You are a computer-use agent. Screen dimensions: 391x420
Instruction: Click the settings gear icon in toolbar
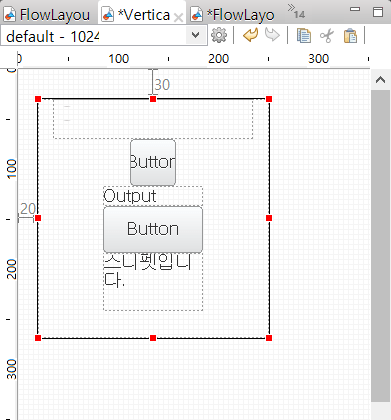click(219, 35)
